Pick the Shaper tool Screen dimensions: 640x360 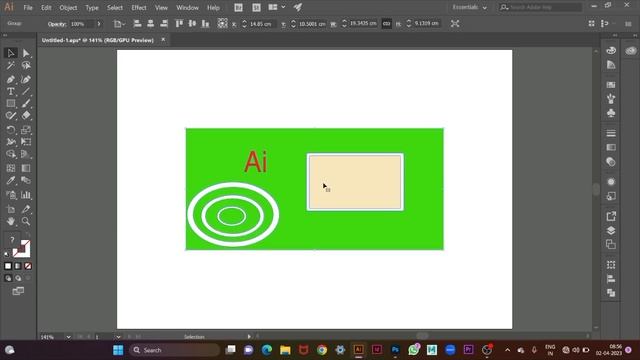pyautogui.click(x=11, y=116)
